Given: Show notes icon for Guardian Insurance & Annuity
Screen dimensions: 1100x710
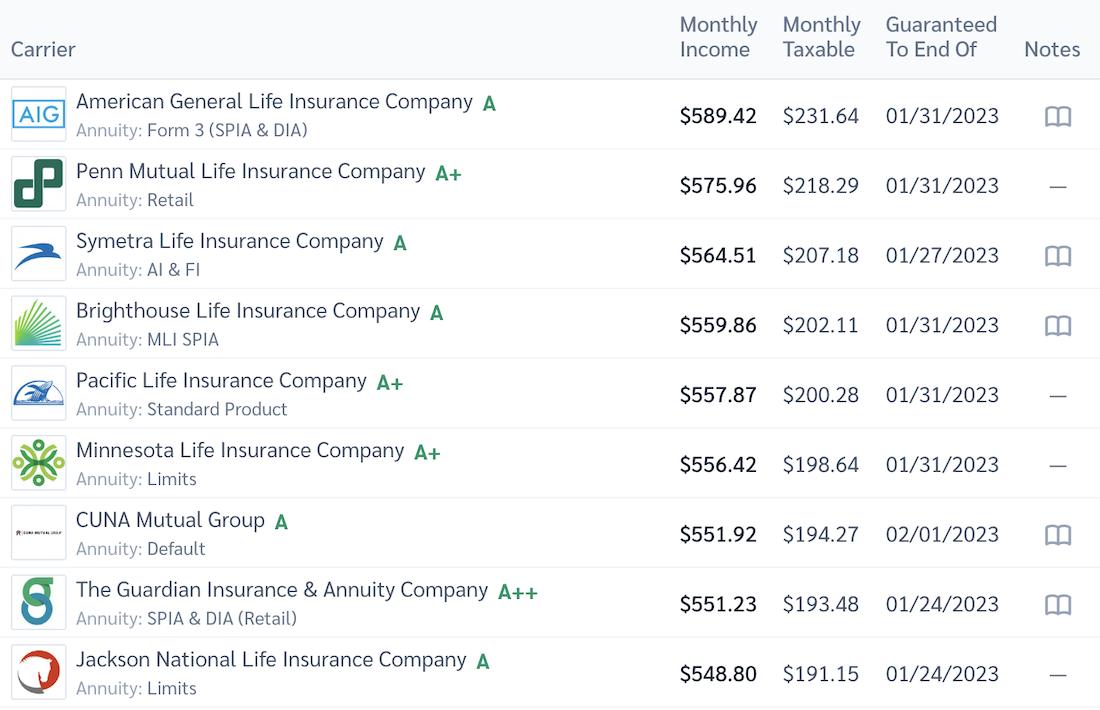Looking at the screenshot, I should [x=1058, y=605].
